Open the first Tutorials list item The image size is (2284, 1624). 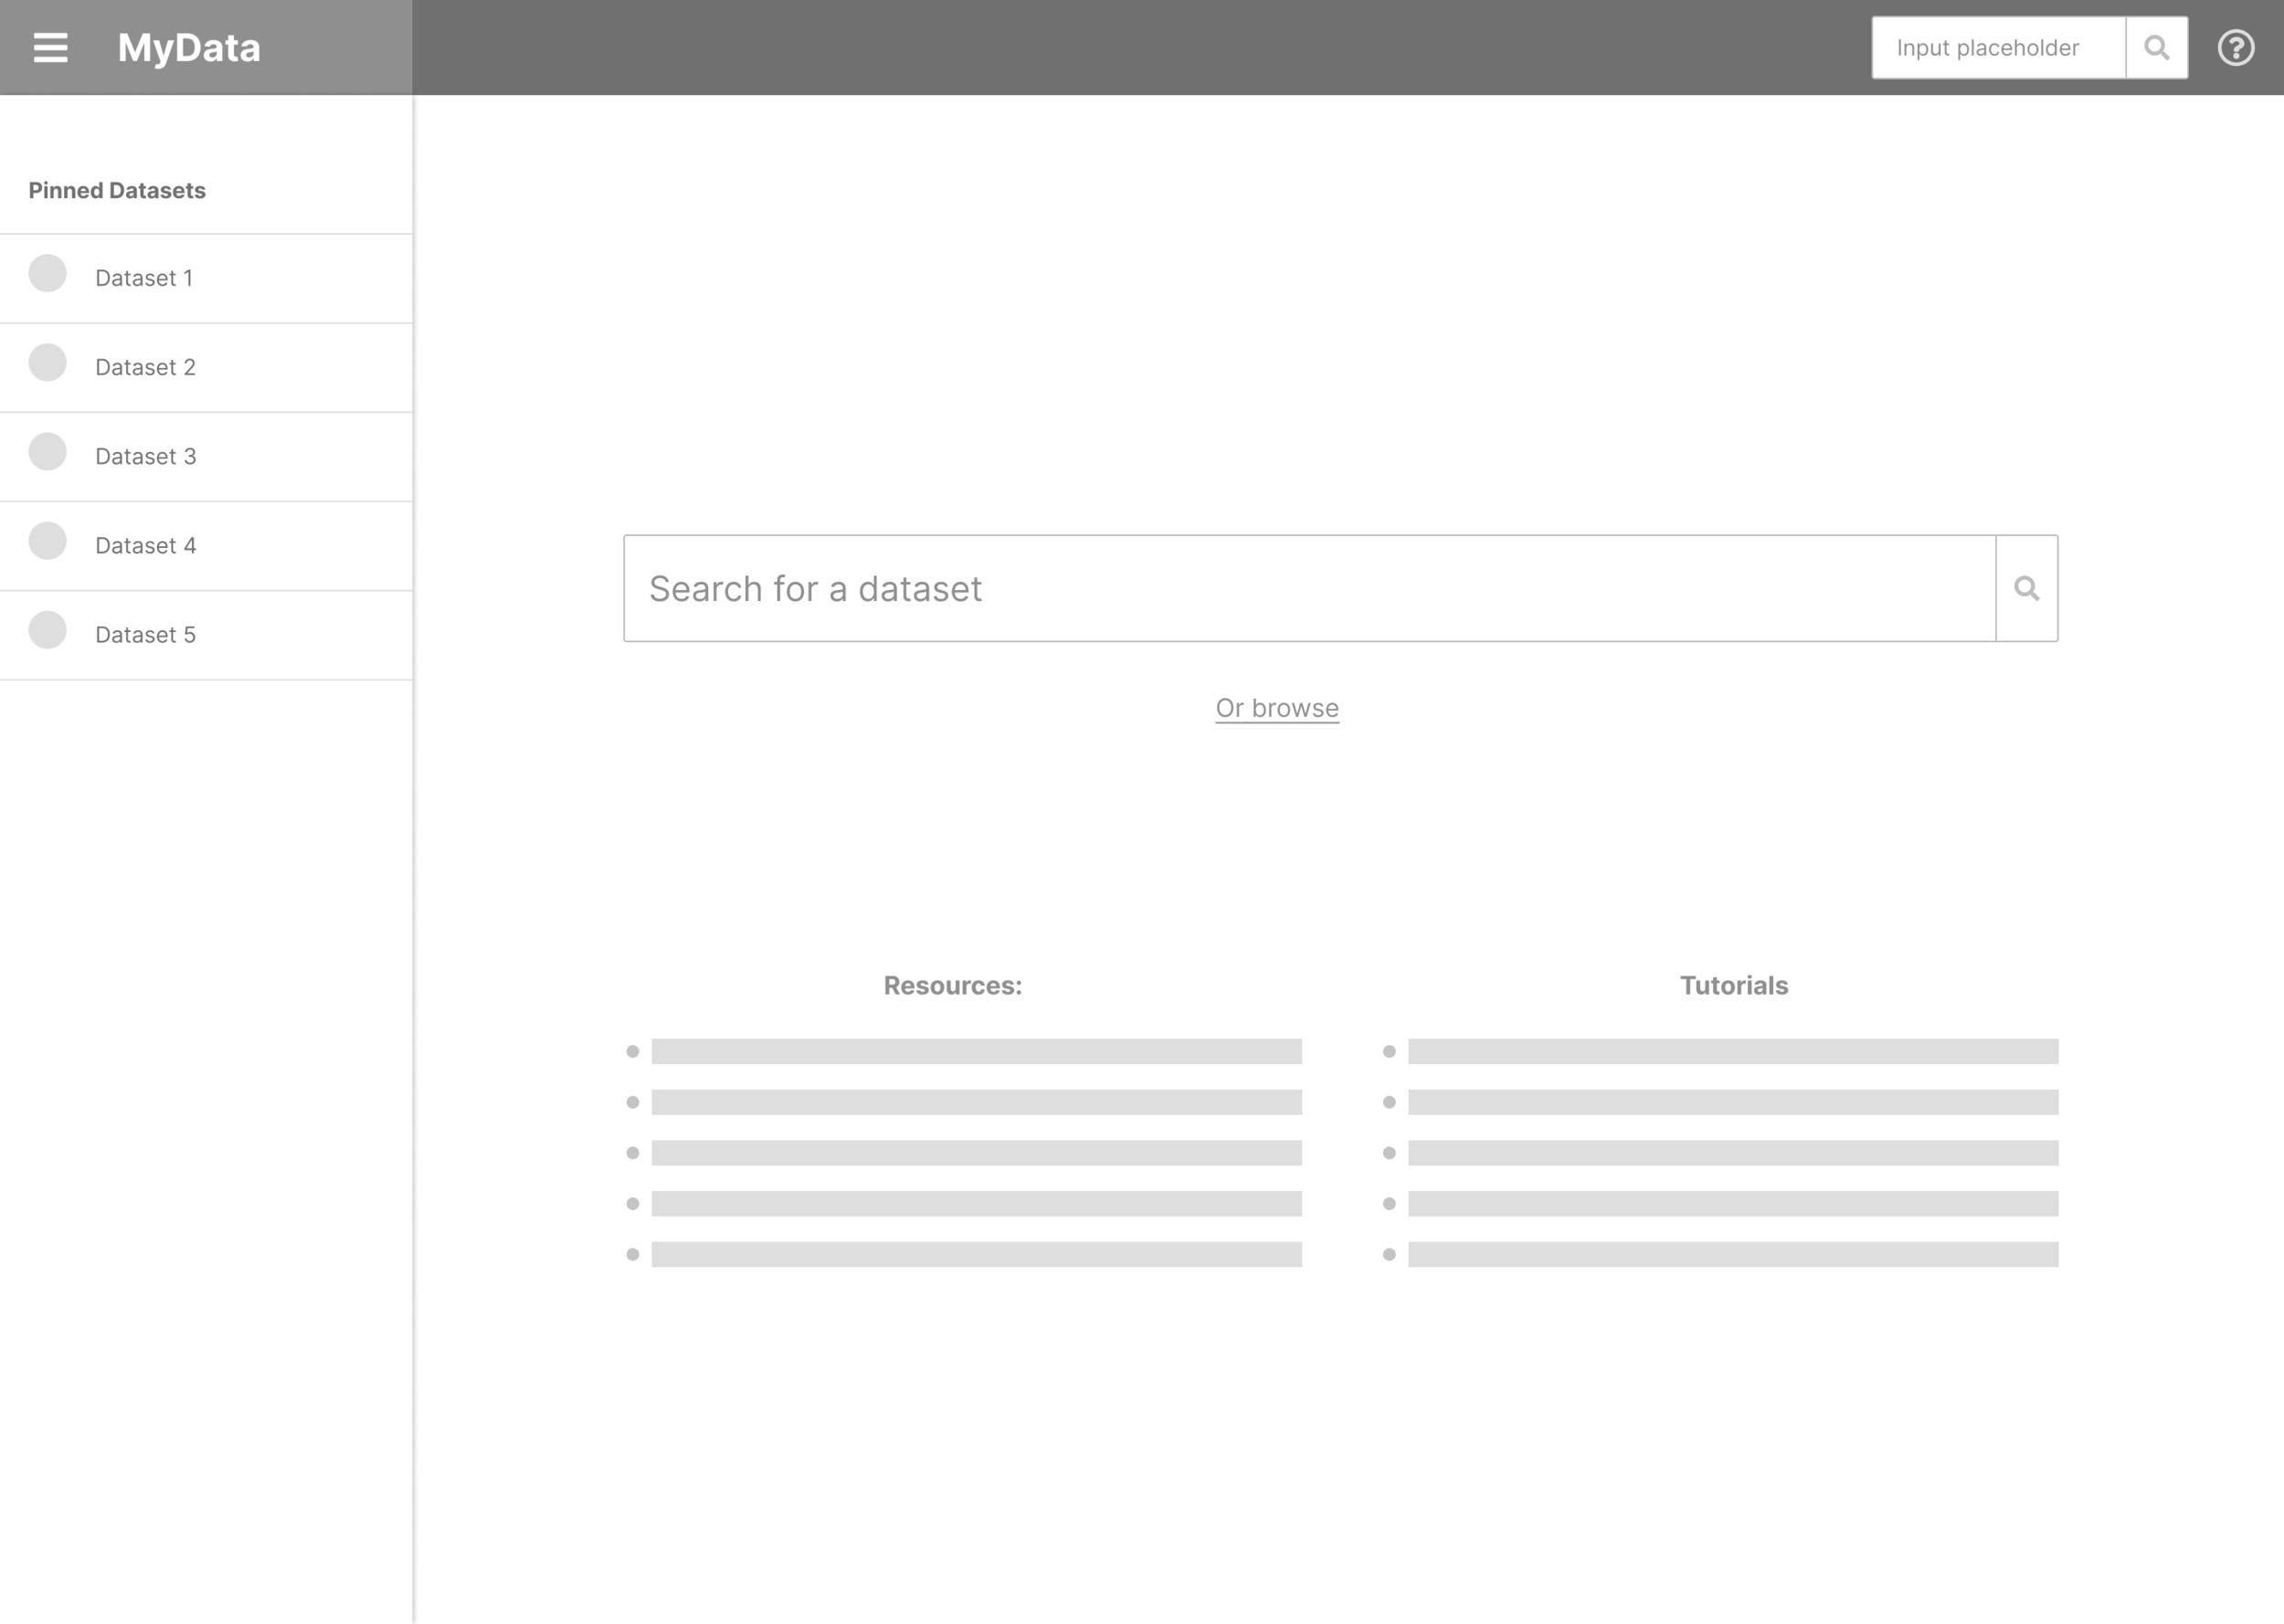[x=1732, y=1051]
